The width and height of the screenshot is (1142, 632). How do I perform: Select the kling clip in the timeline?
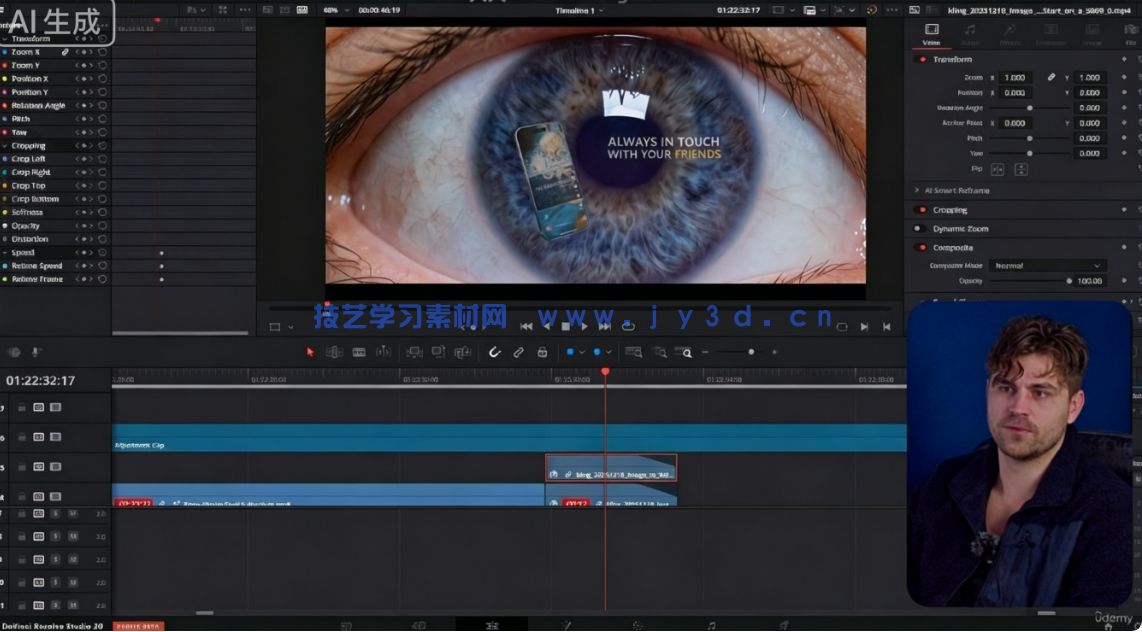[x=610, y=467]
